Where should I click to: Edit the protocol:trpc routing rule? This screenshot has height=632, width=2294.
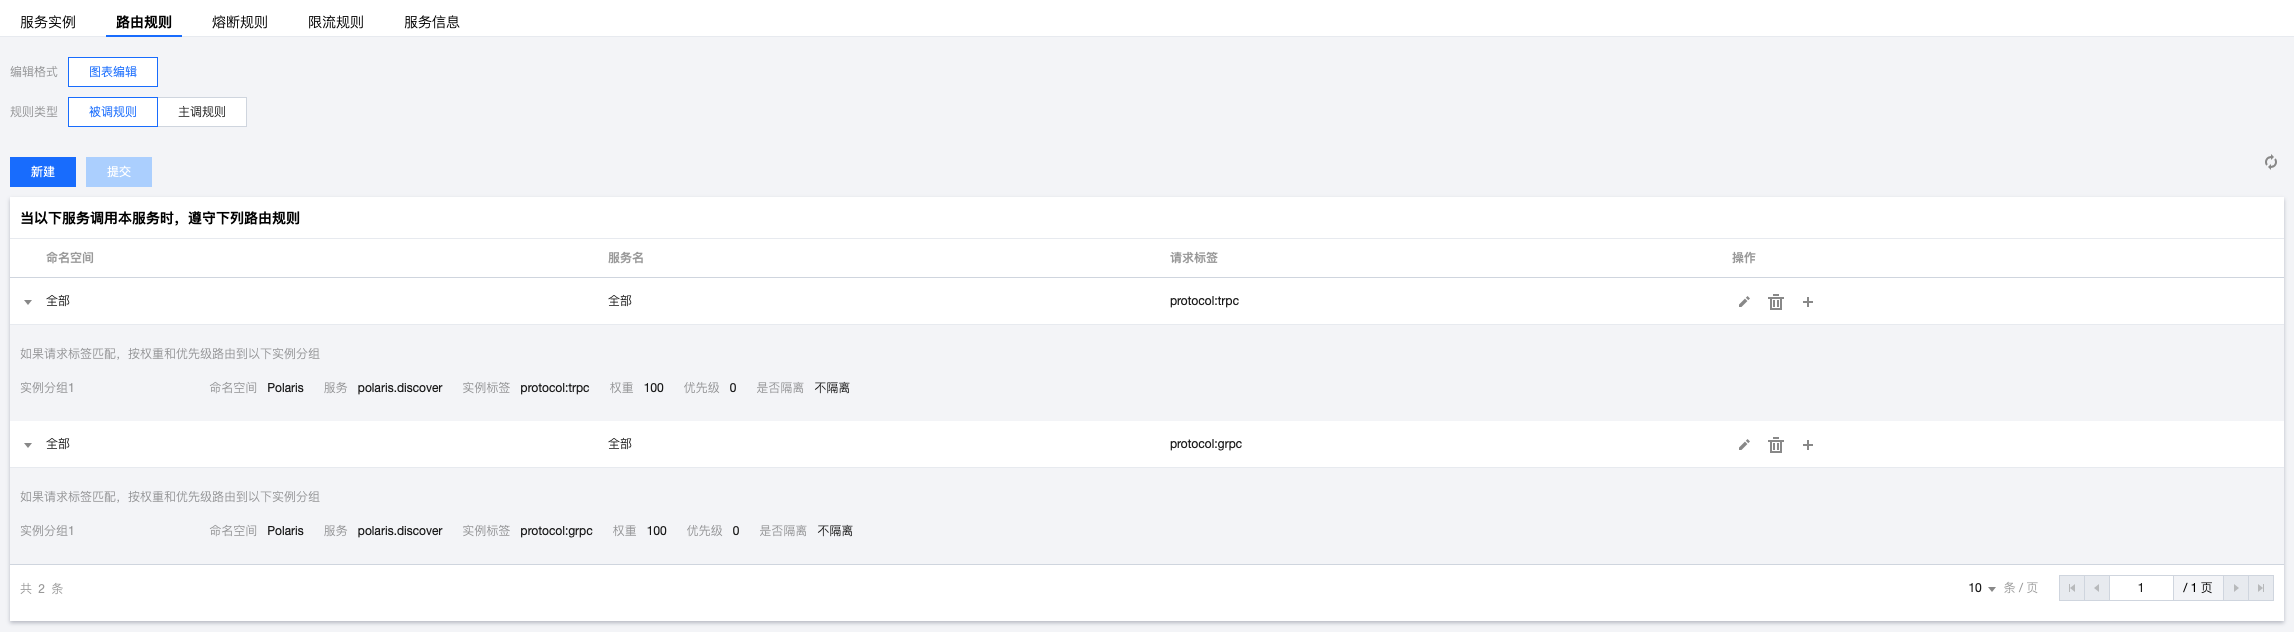pyautogui.click(x=1744, y=302)
